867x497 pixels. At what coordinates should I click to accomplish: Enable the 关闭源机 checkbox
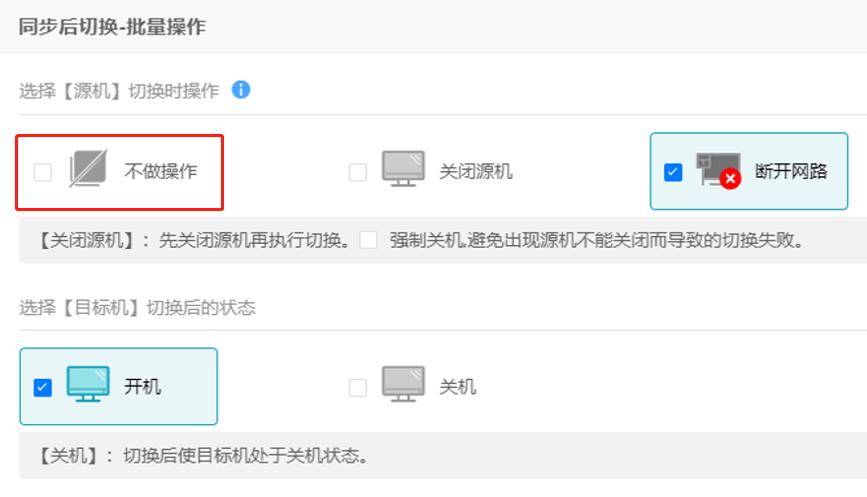point(358,172)
